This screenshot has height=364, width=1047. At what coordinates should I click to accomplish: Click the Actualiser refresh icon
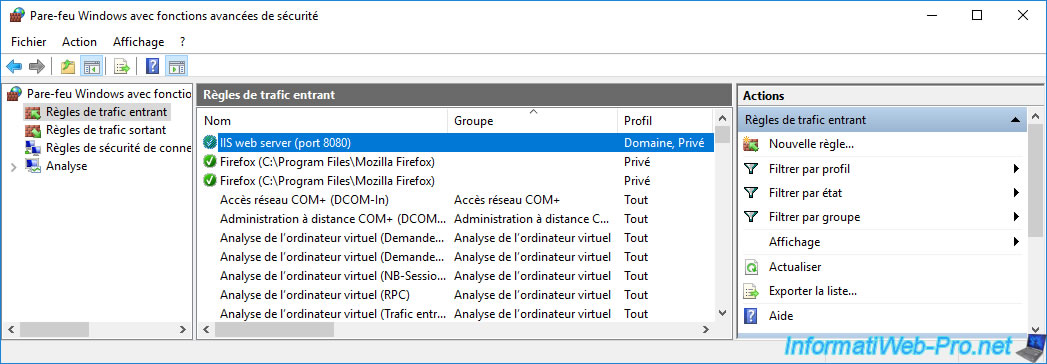click(751, 267)
